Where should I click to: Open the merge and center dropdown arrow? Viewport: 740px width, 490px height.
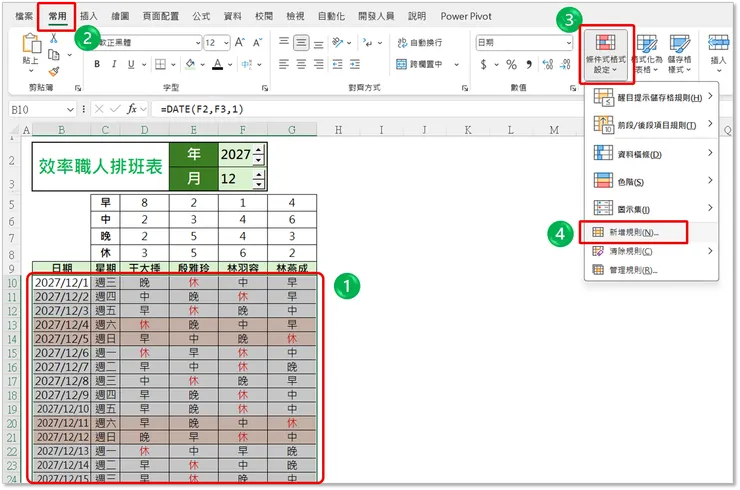click(456, 64)
